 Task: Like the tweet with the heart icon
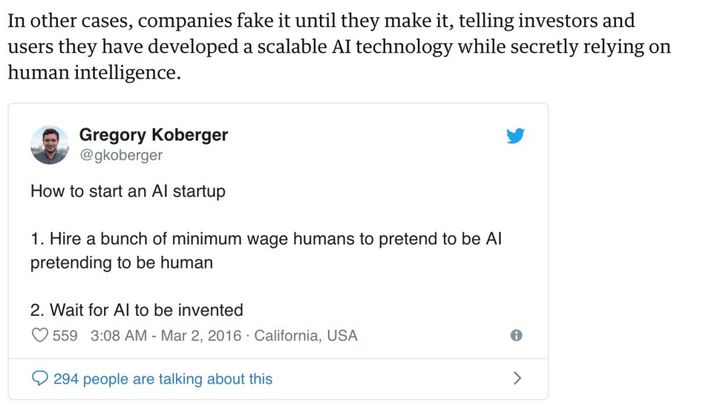coord(39,335)
